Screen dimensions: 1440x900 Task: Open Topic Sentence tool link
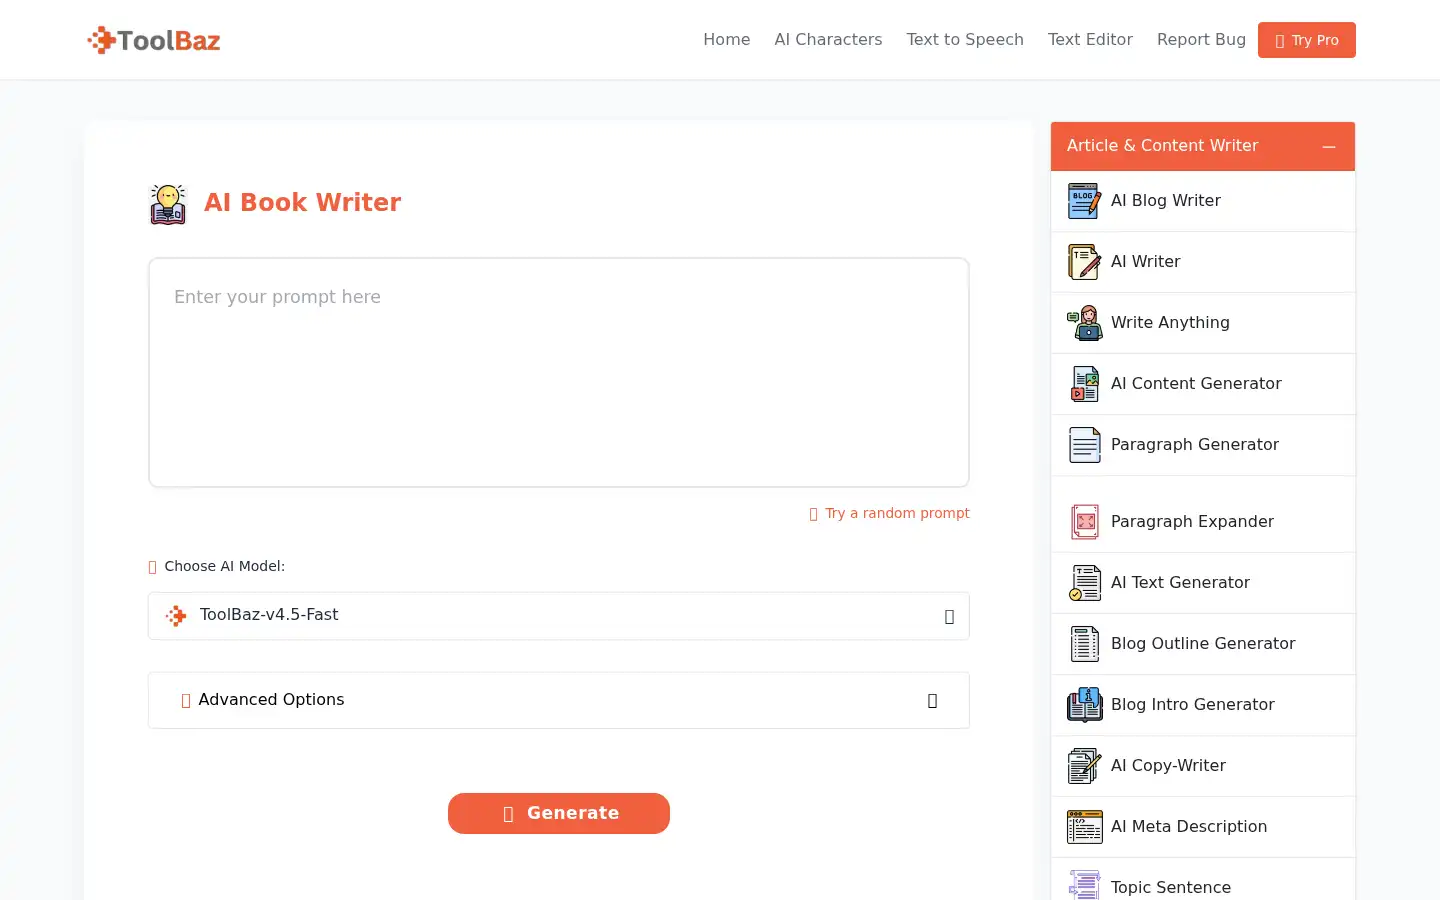click(1203, 880)
